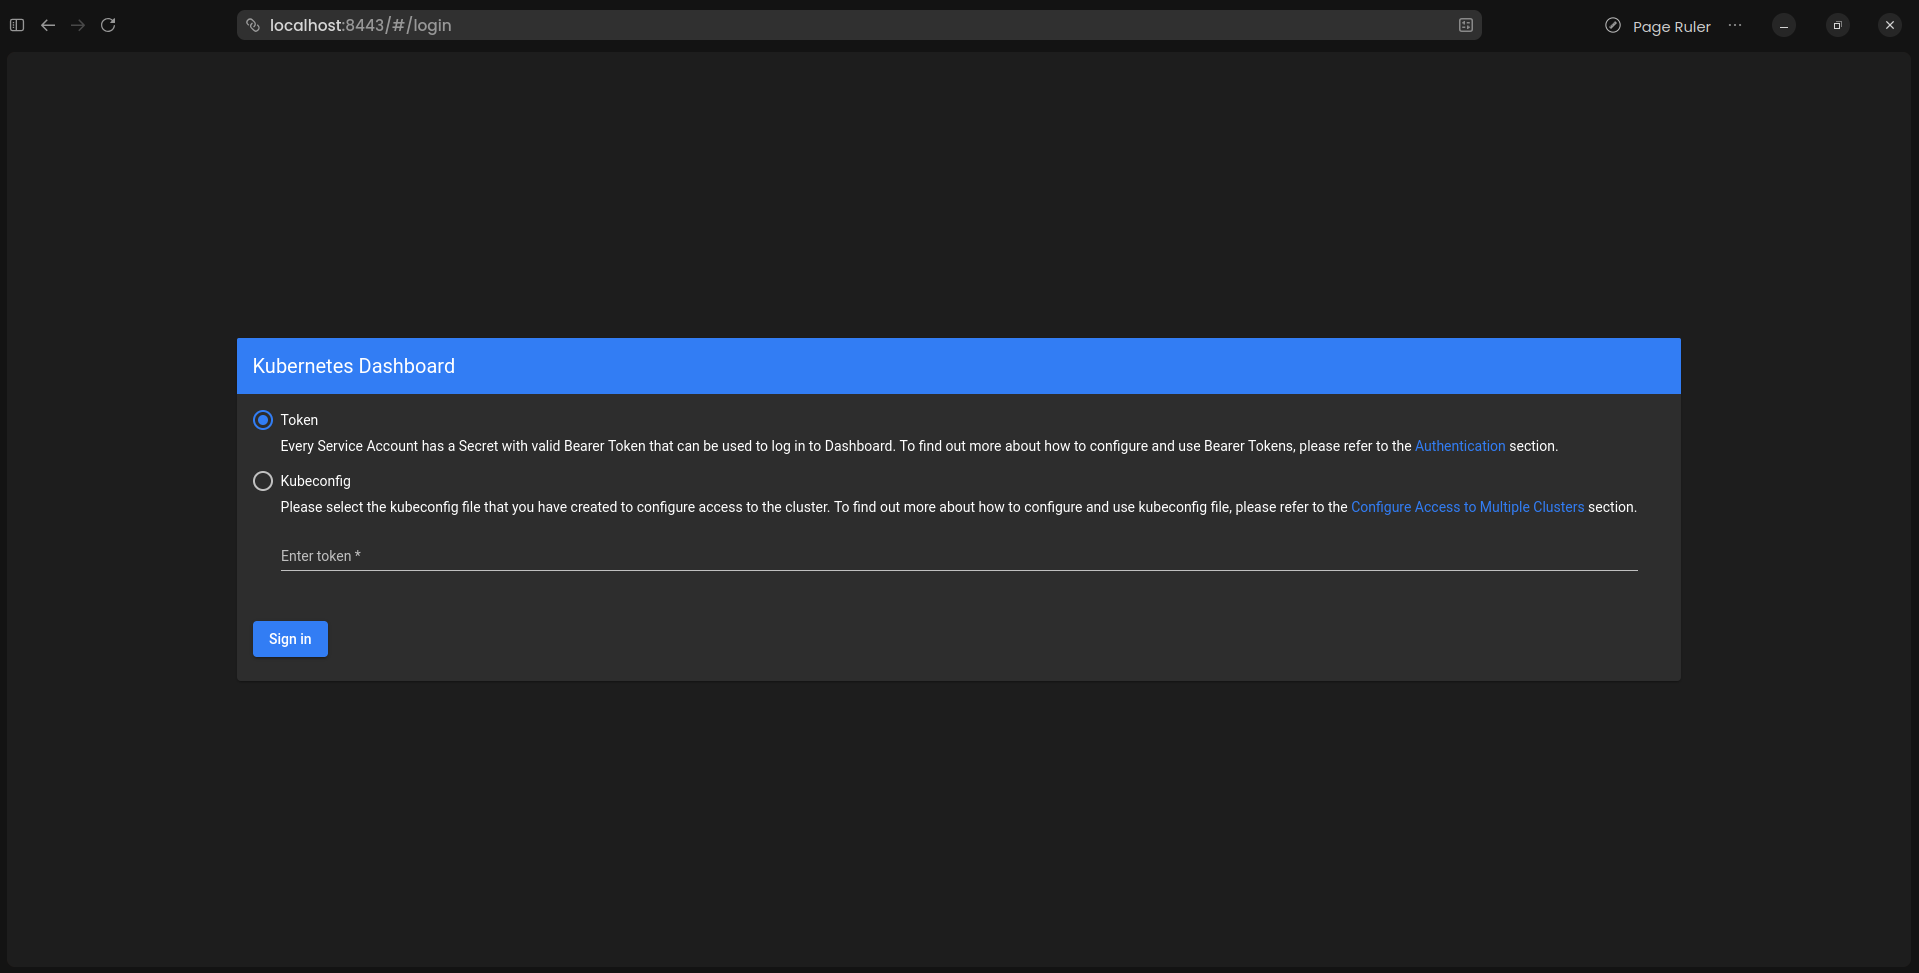The image size is (1919, 973).
Task: Toggle the browser sidebar panel
Action: pos(16,25)
